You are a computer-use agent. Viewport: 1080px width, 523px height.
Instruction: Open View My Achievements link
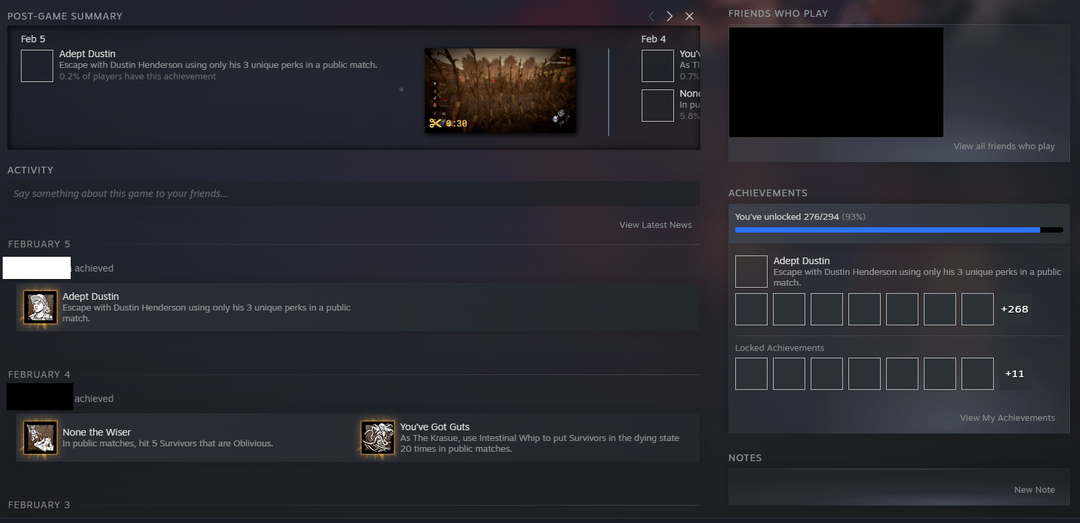pyautogui.click(x=1006, y=418)
